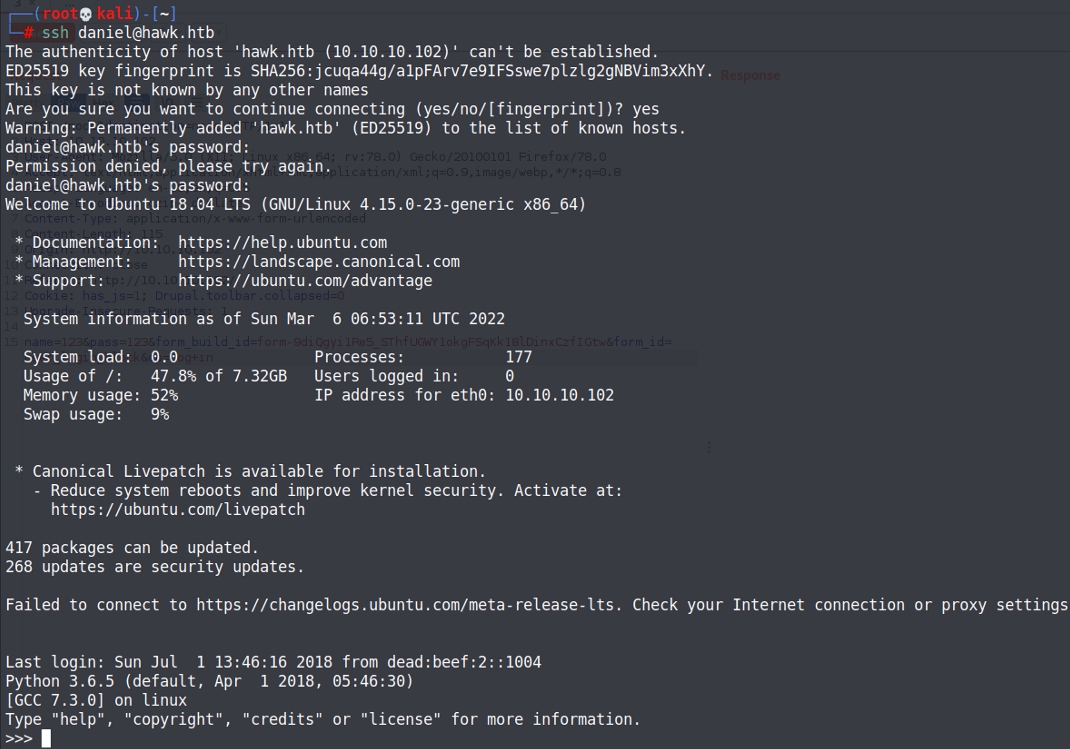Click the faint red Response label
Viewport: 1070px width, 749px height.
(x=750, y=75)
